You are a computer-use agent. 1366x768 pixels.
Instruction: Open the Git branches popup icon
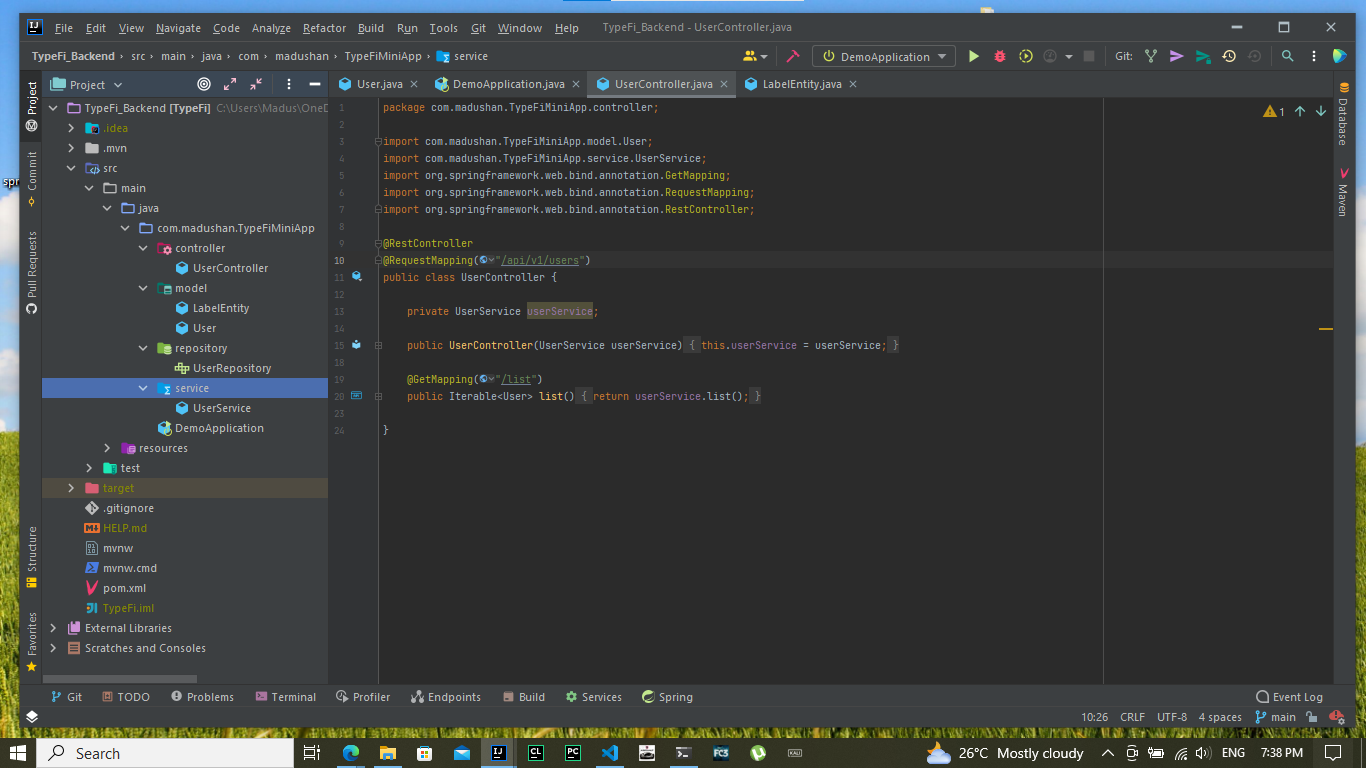(1150, 56)
